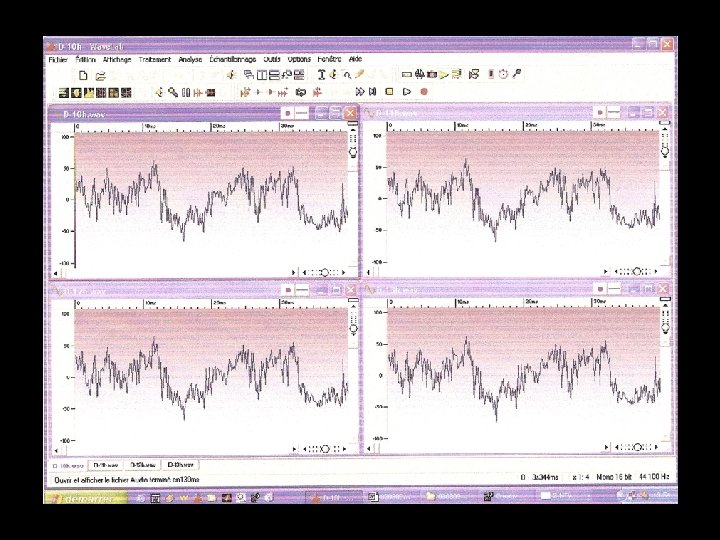Click the Mono 16 bit status bar field
The width and height of the screenshot is (720, 540).
614,477
